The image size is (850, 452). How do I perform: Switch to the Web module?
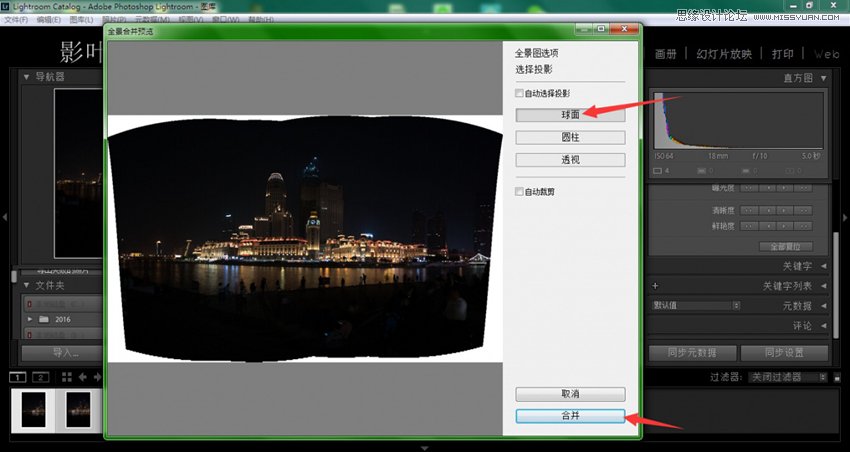click(826, 54)
